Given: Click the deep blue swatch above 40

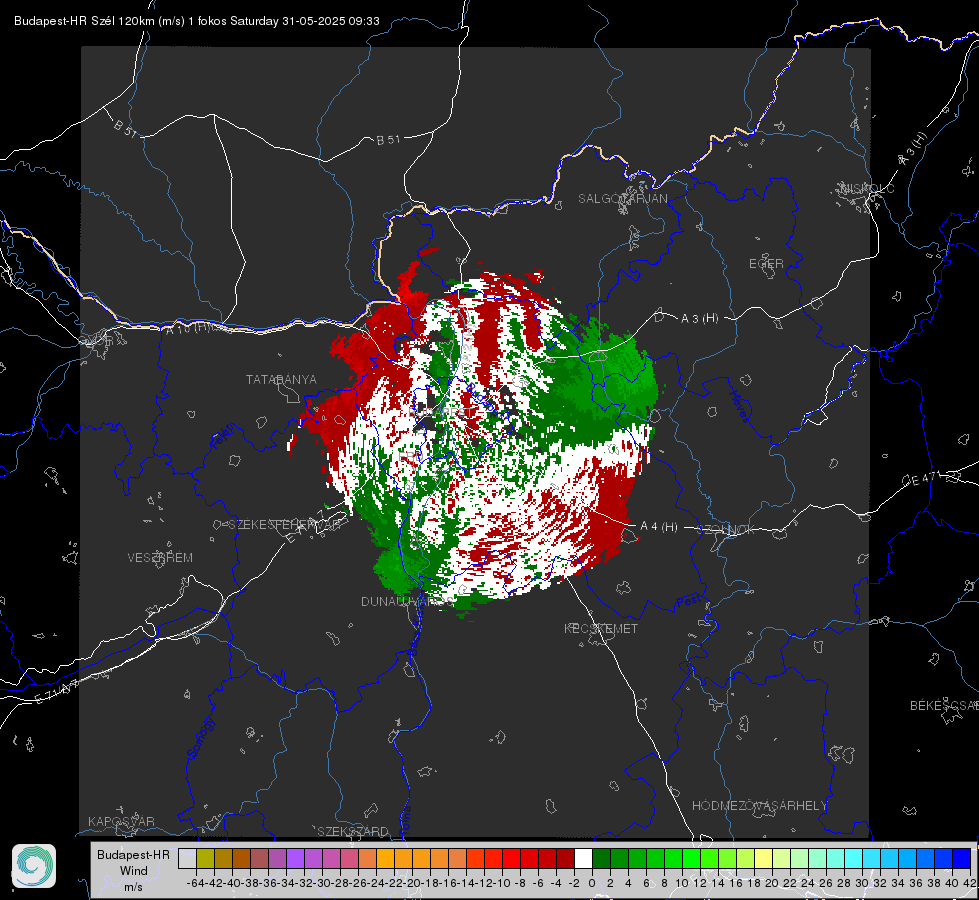Looking at the screenshot, I should 961,858.
